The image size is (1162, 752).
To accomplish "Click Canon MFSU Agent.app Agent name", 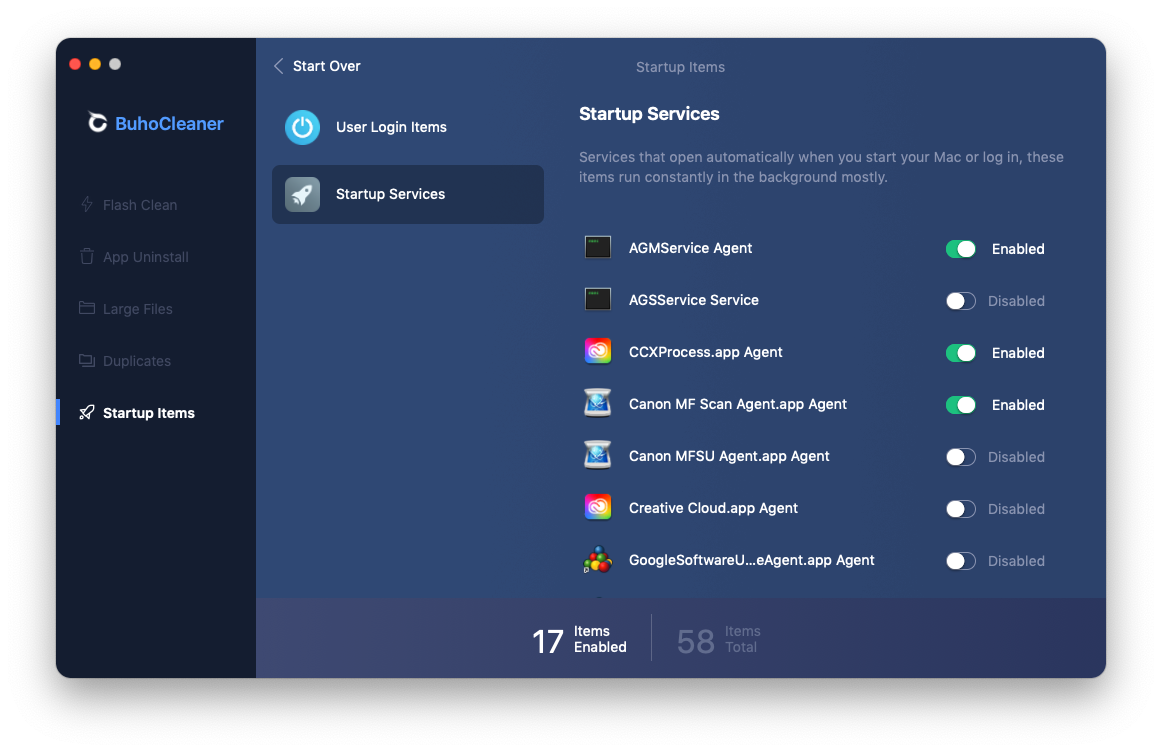I will (x=728, y=456).
